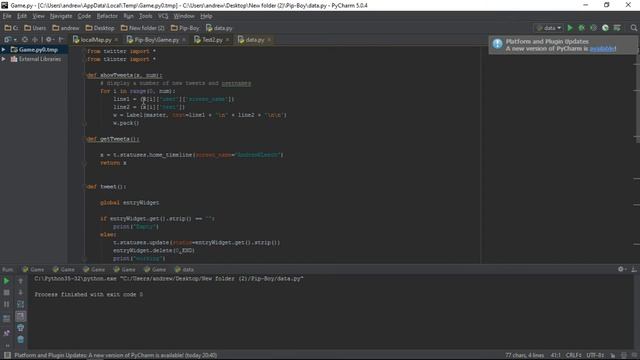Screen dimensions: 640x360
Task: Open the Run panel gear settings icon
Action: click(621, 269)
